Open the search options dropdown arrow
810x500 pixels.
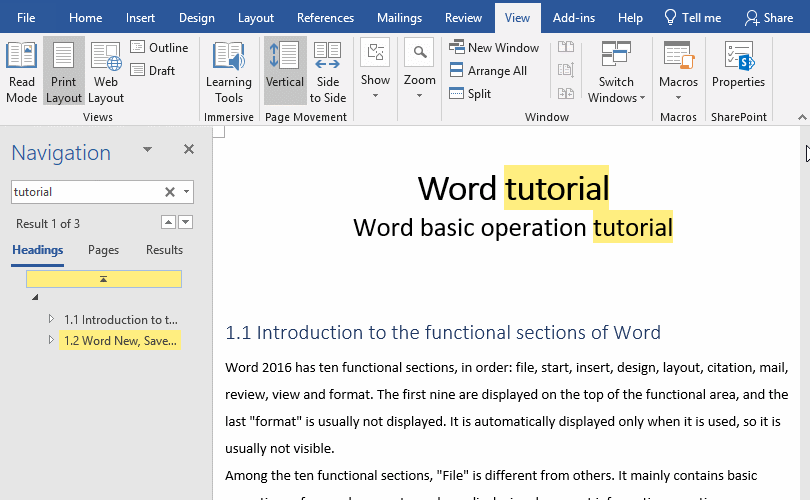186,192
